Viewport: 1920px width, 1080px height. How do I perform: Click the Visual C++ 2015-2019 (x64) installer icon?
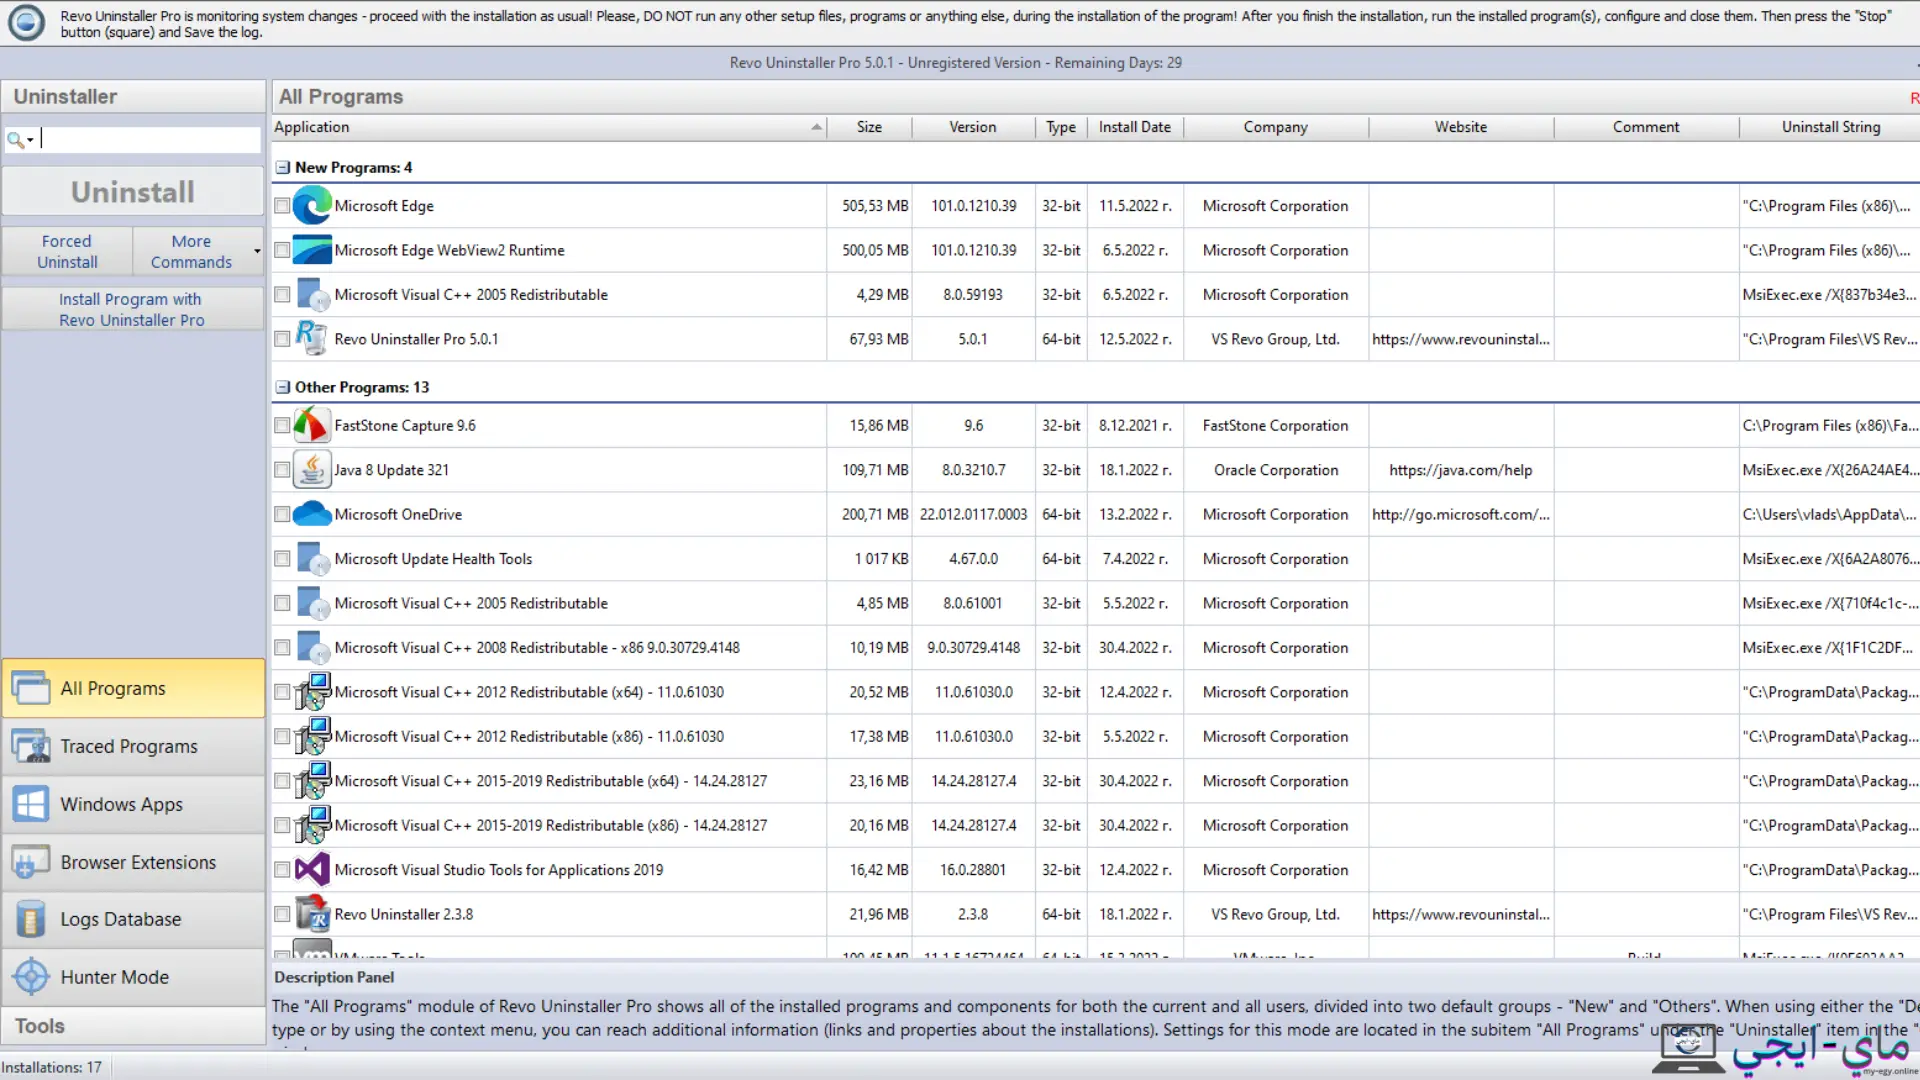tap(312, 781)
